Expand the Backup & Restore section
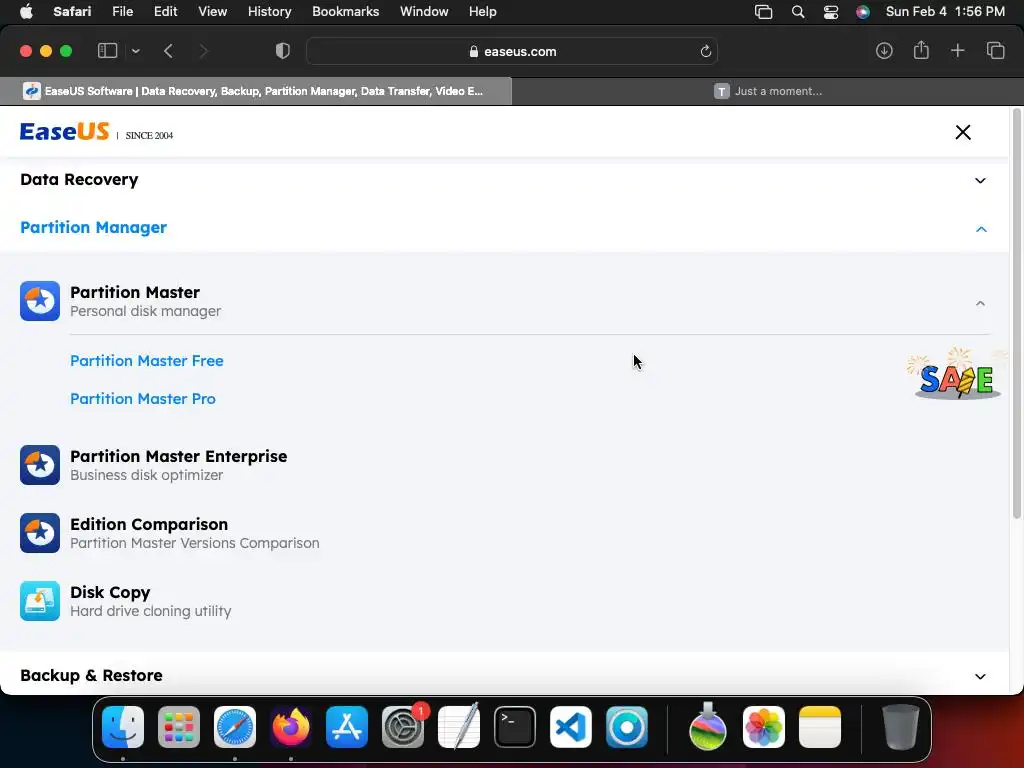This screenshot has height=768, width=1024. point(980,676)
